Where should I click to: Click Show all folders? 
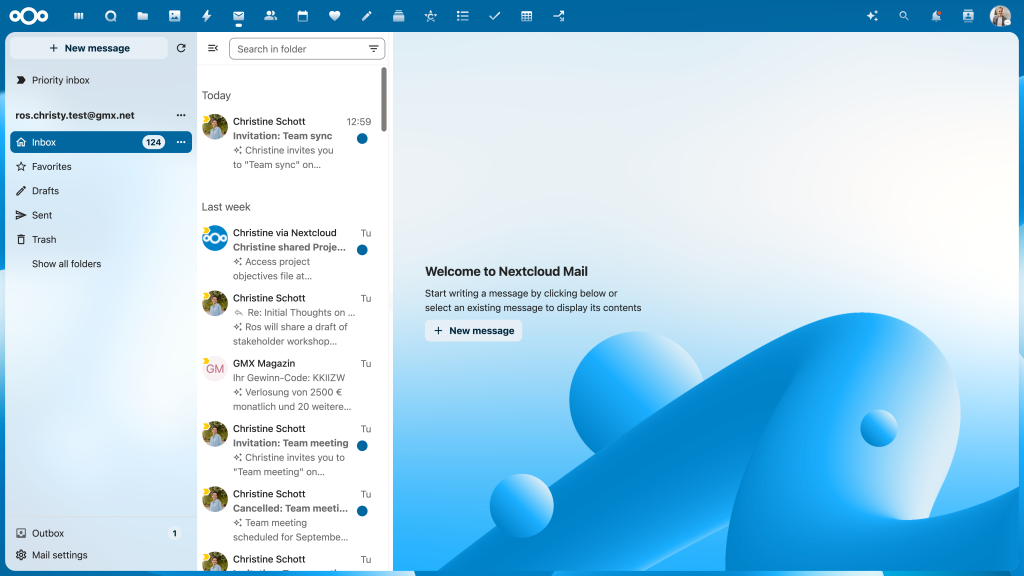tap(66, 263)
